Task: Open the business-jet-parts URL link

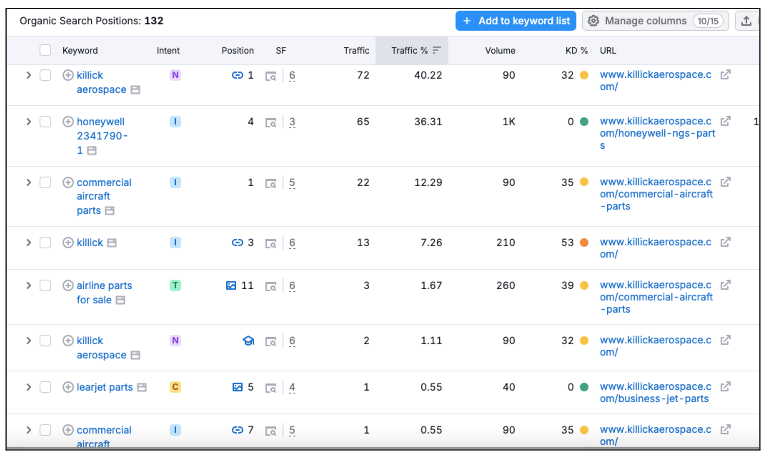Action: tap(656, 393)
